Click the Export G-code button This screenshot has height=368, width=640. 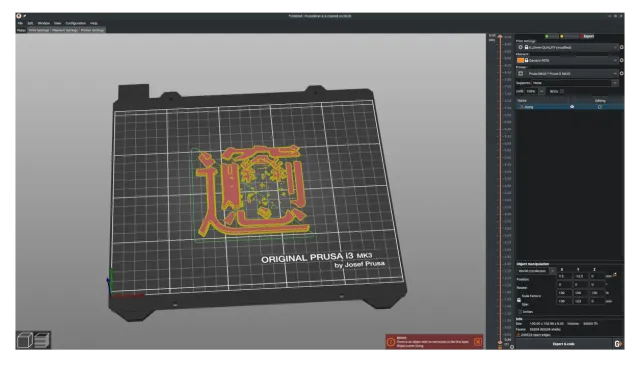click(564, 344)
